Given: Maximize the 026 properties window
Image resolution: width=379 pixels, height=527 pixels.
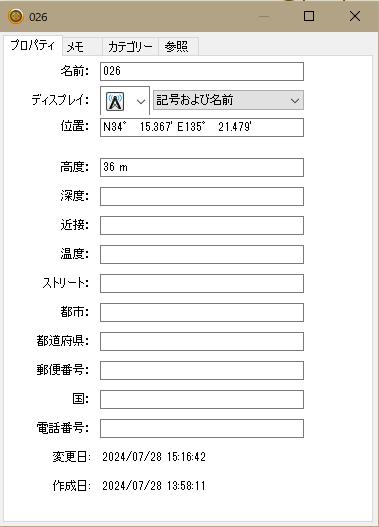Looking at the screenshot, I should [x=309, y=16].
